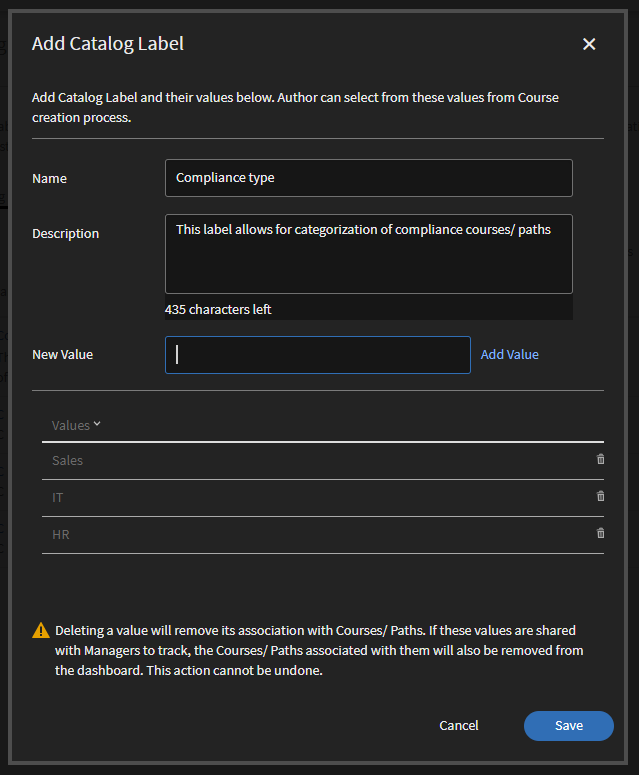The width and height of the screenshot is (639, 775).
Task: Click the Description field label
Action: (x=66, y=234)
